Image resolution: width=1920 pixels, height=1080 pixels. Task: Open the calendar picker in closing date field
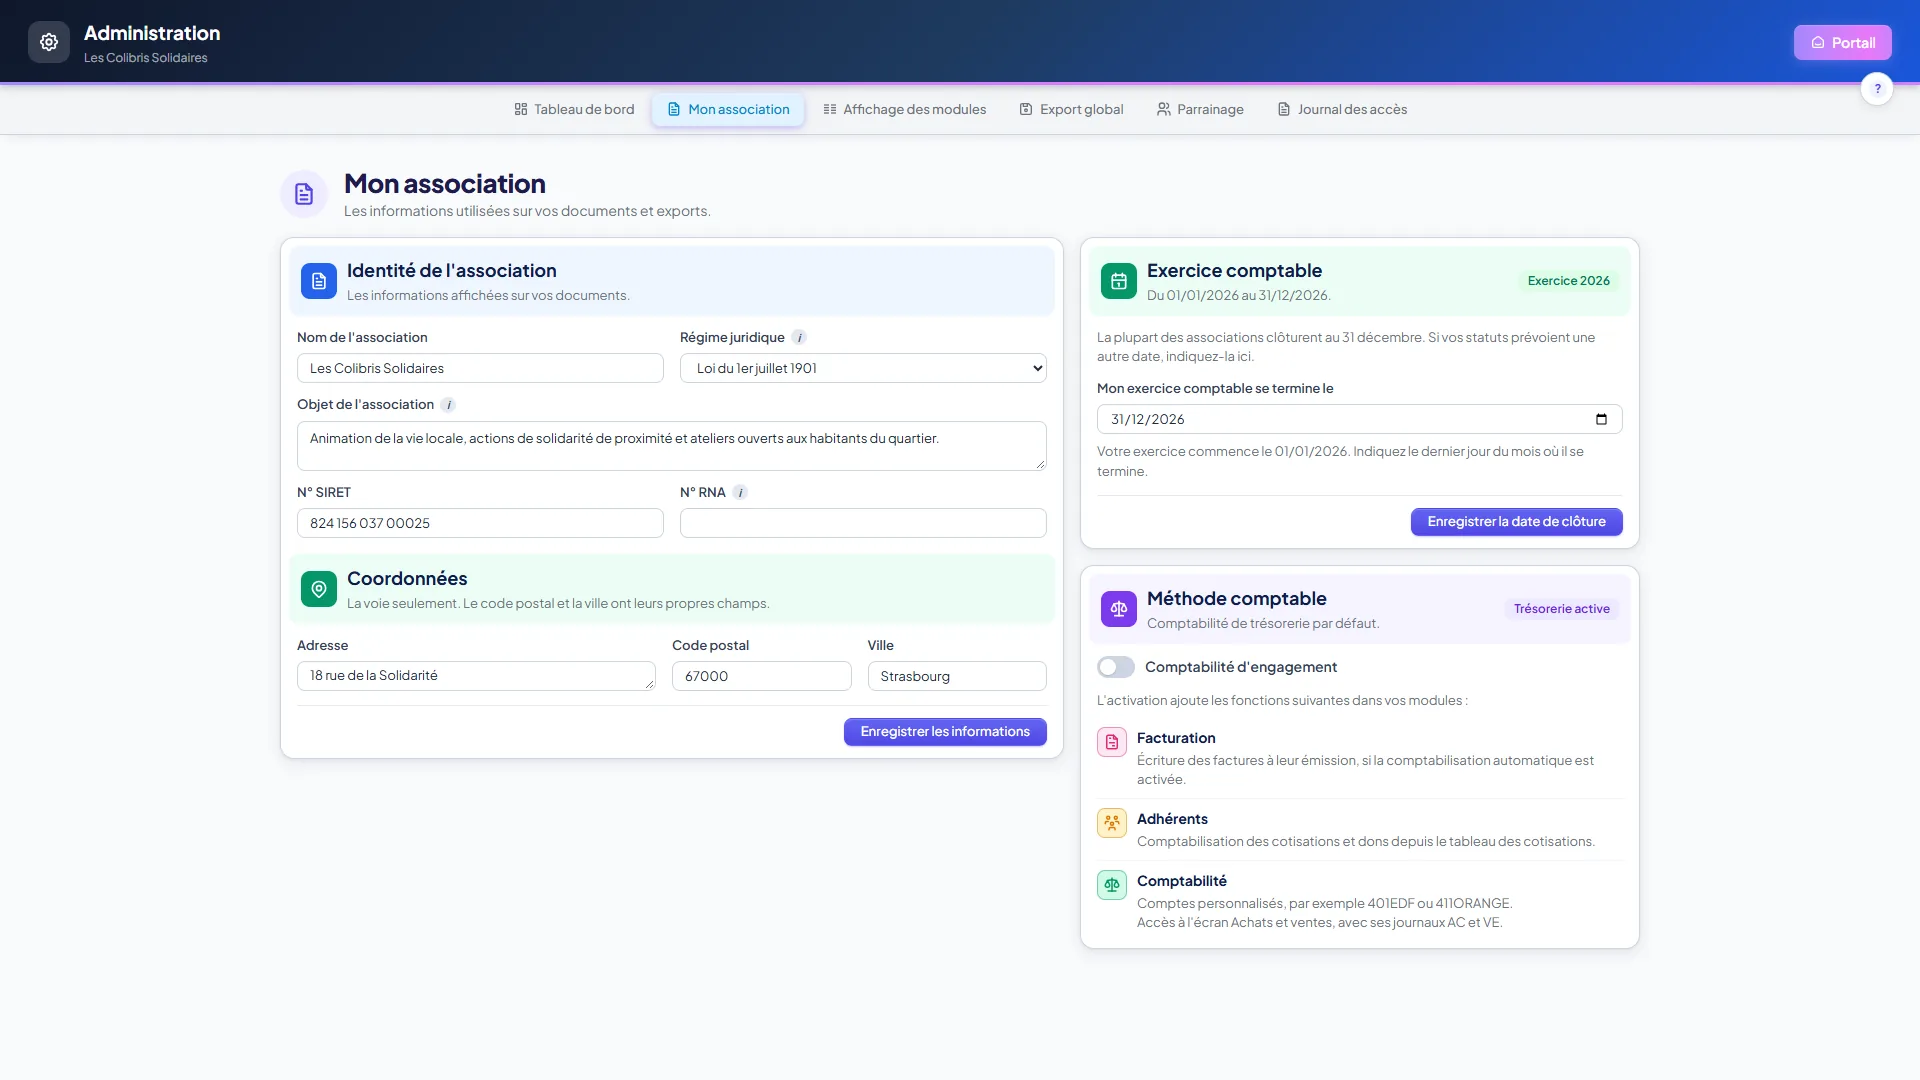(1601, 419)
